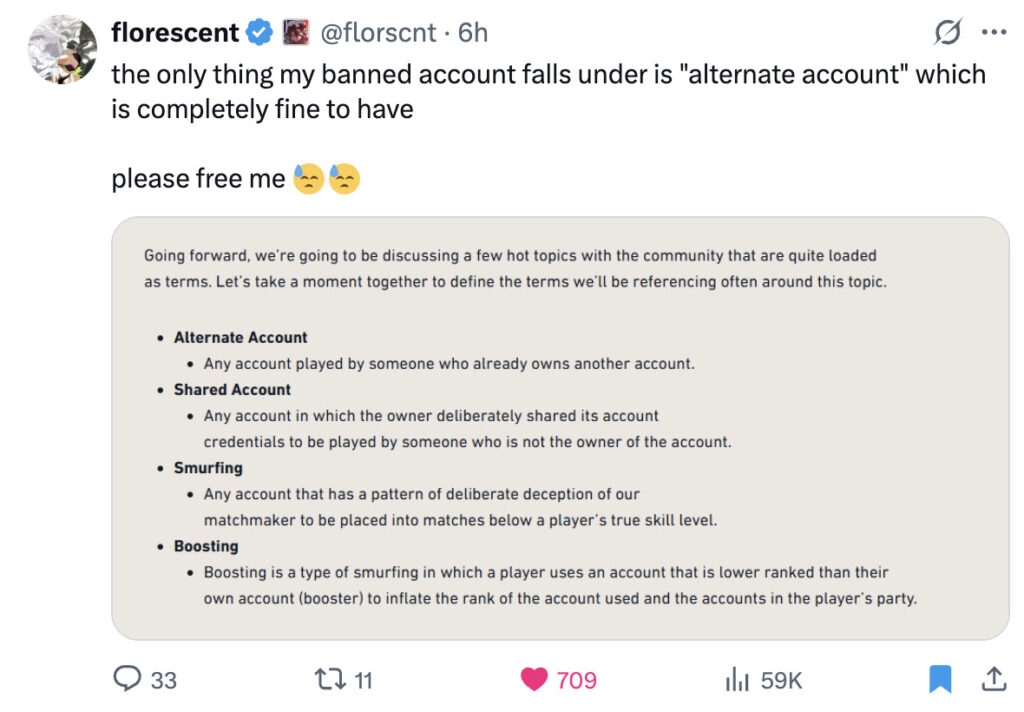Click the blue verified checkmark badge
This screenshot has width=1024, height=712.
coord(258,31)
